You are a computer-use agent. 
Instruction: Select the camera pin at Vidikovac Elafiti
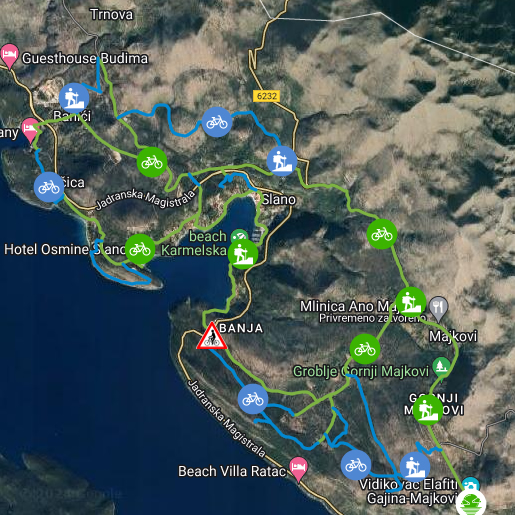click(x=471, y=484)
